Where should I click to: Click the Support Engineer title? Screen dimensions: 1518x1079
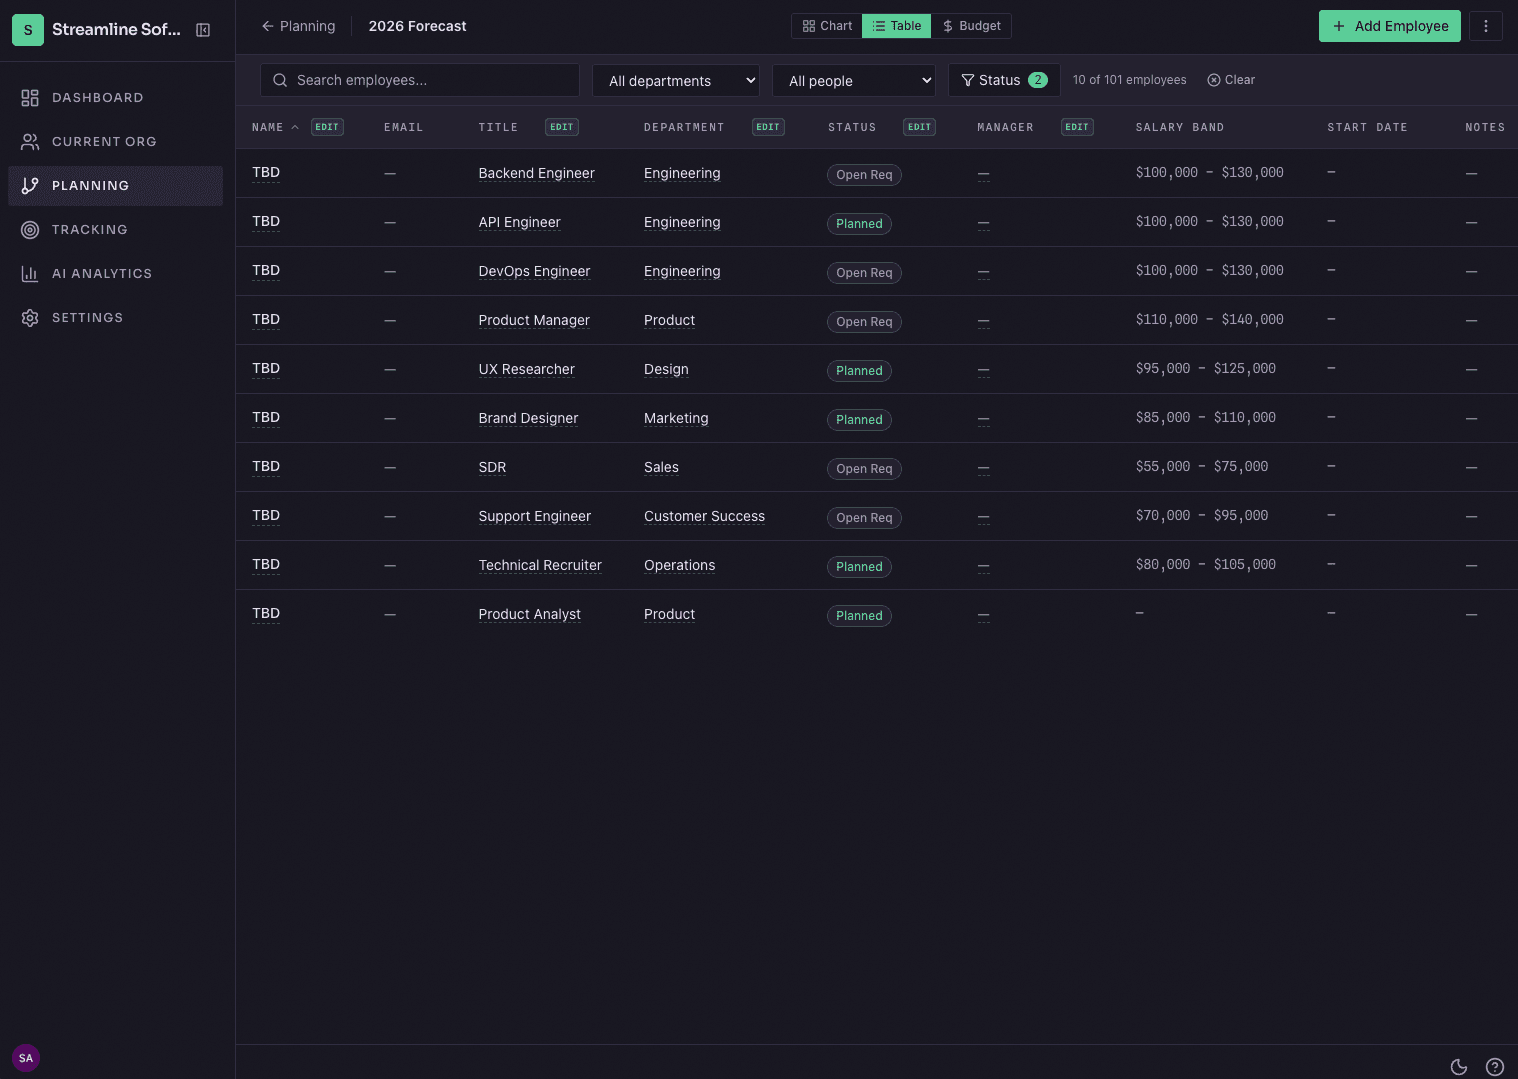(534, 516)
